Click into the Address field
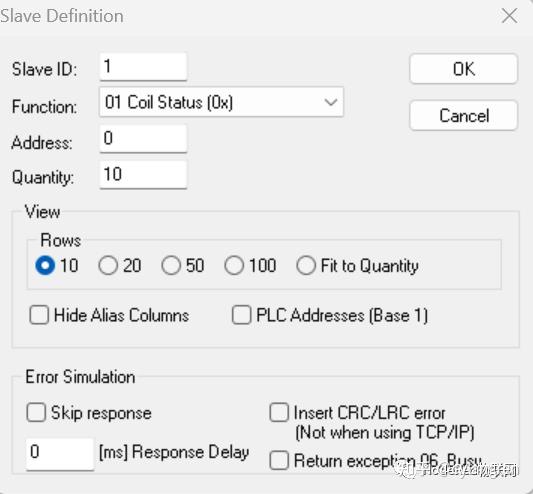533x494 pixels. [143, 139]
